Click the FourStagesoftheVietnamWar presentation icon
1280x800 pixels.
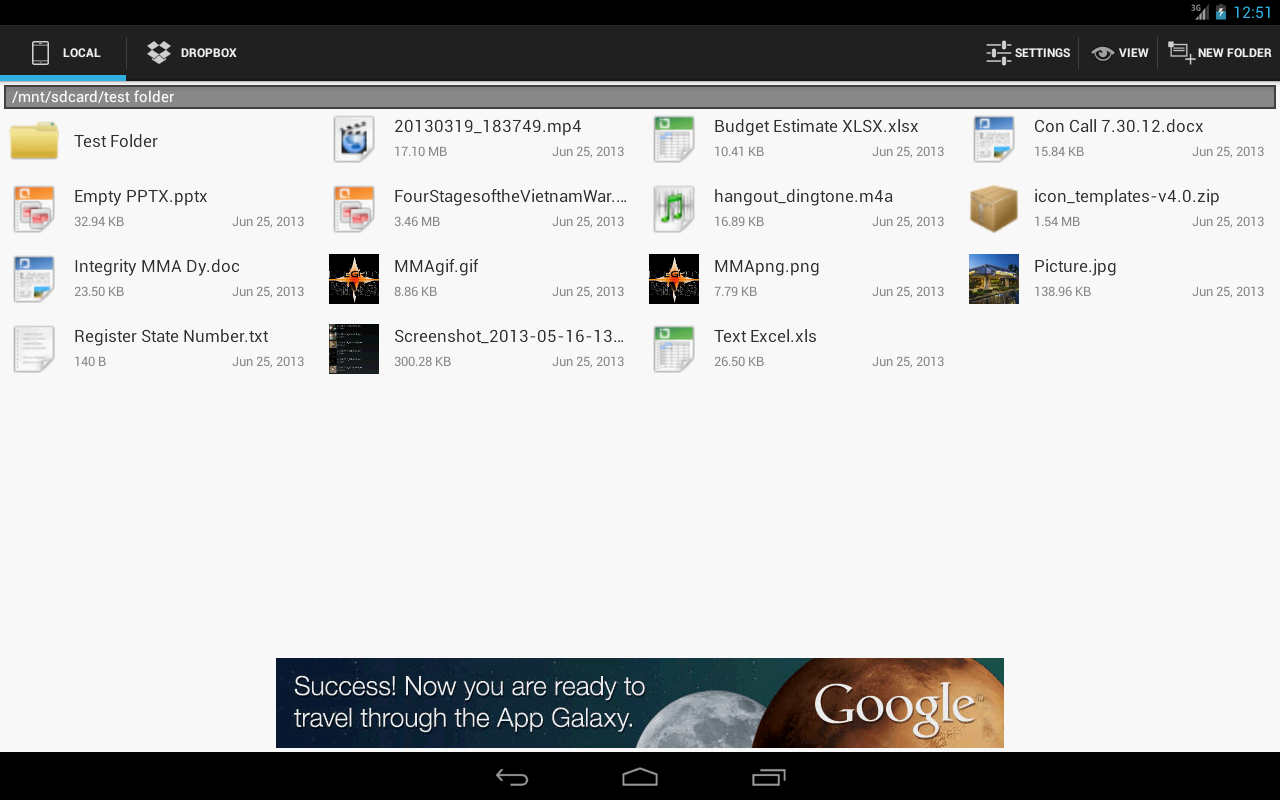tap(354, 209)
